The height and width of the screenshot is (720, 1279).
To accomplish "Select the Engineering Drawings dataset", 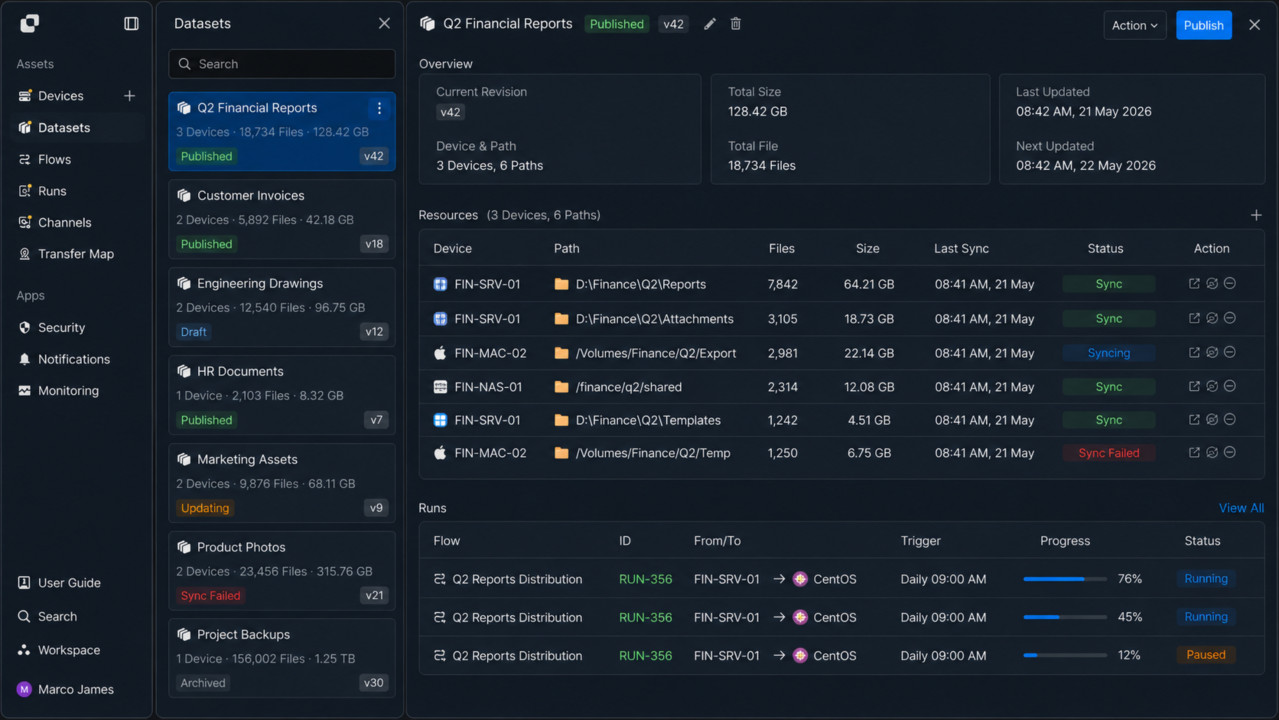I will (282, 307).
